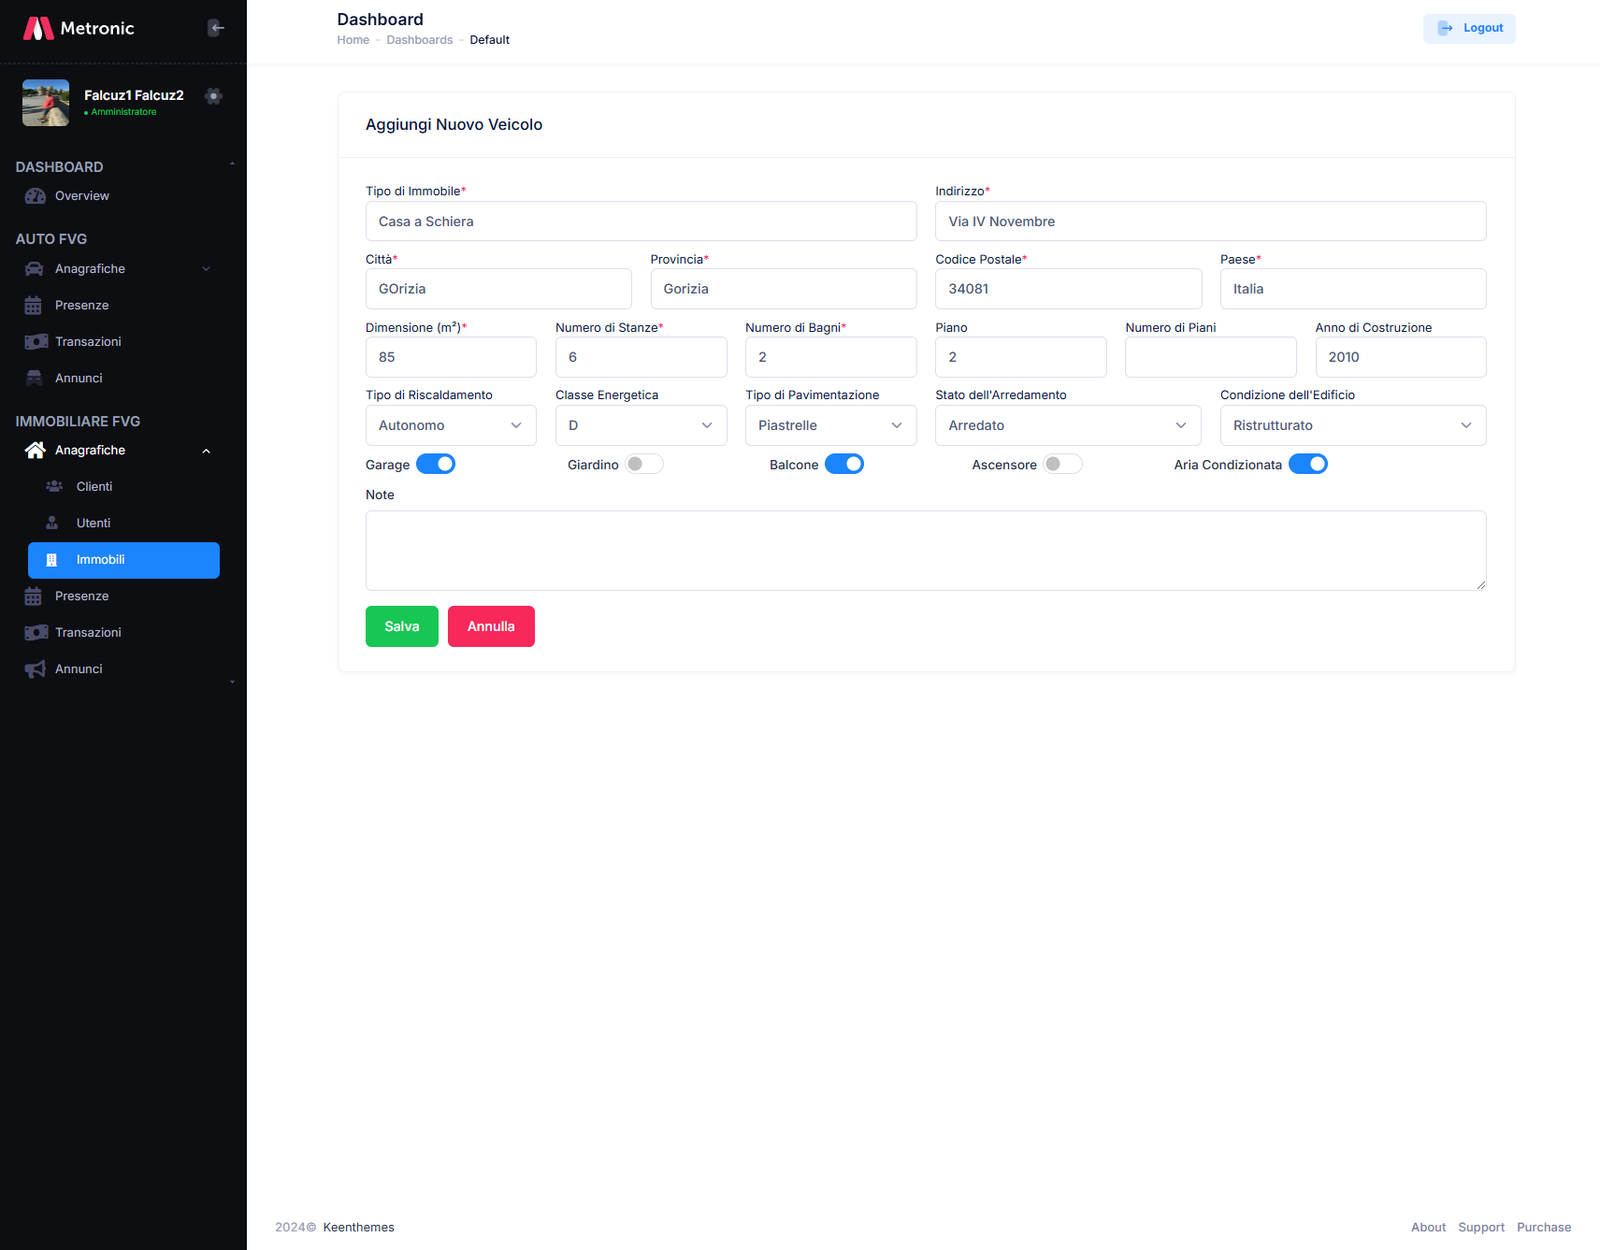
Task: Enable the Giardino switch
Action: (x=644, y=464)
